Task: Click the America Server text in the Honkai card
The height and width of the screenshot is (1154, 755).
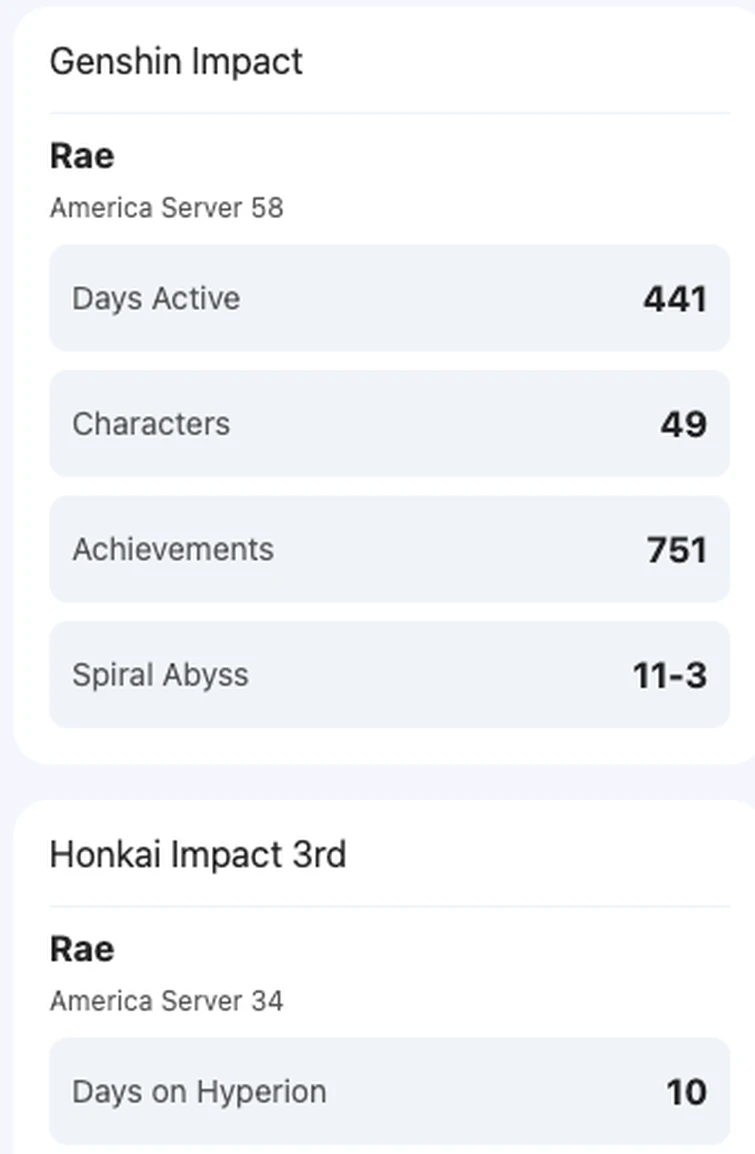Action: (146, 1001)
